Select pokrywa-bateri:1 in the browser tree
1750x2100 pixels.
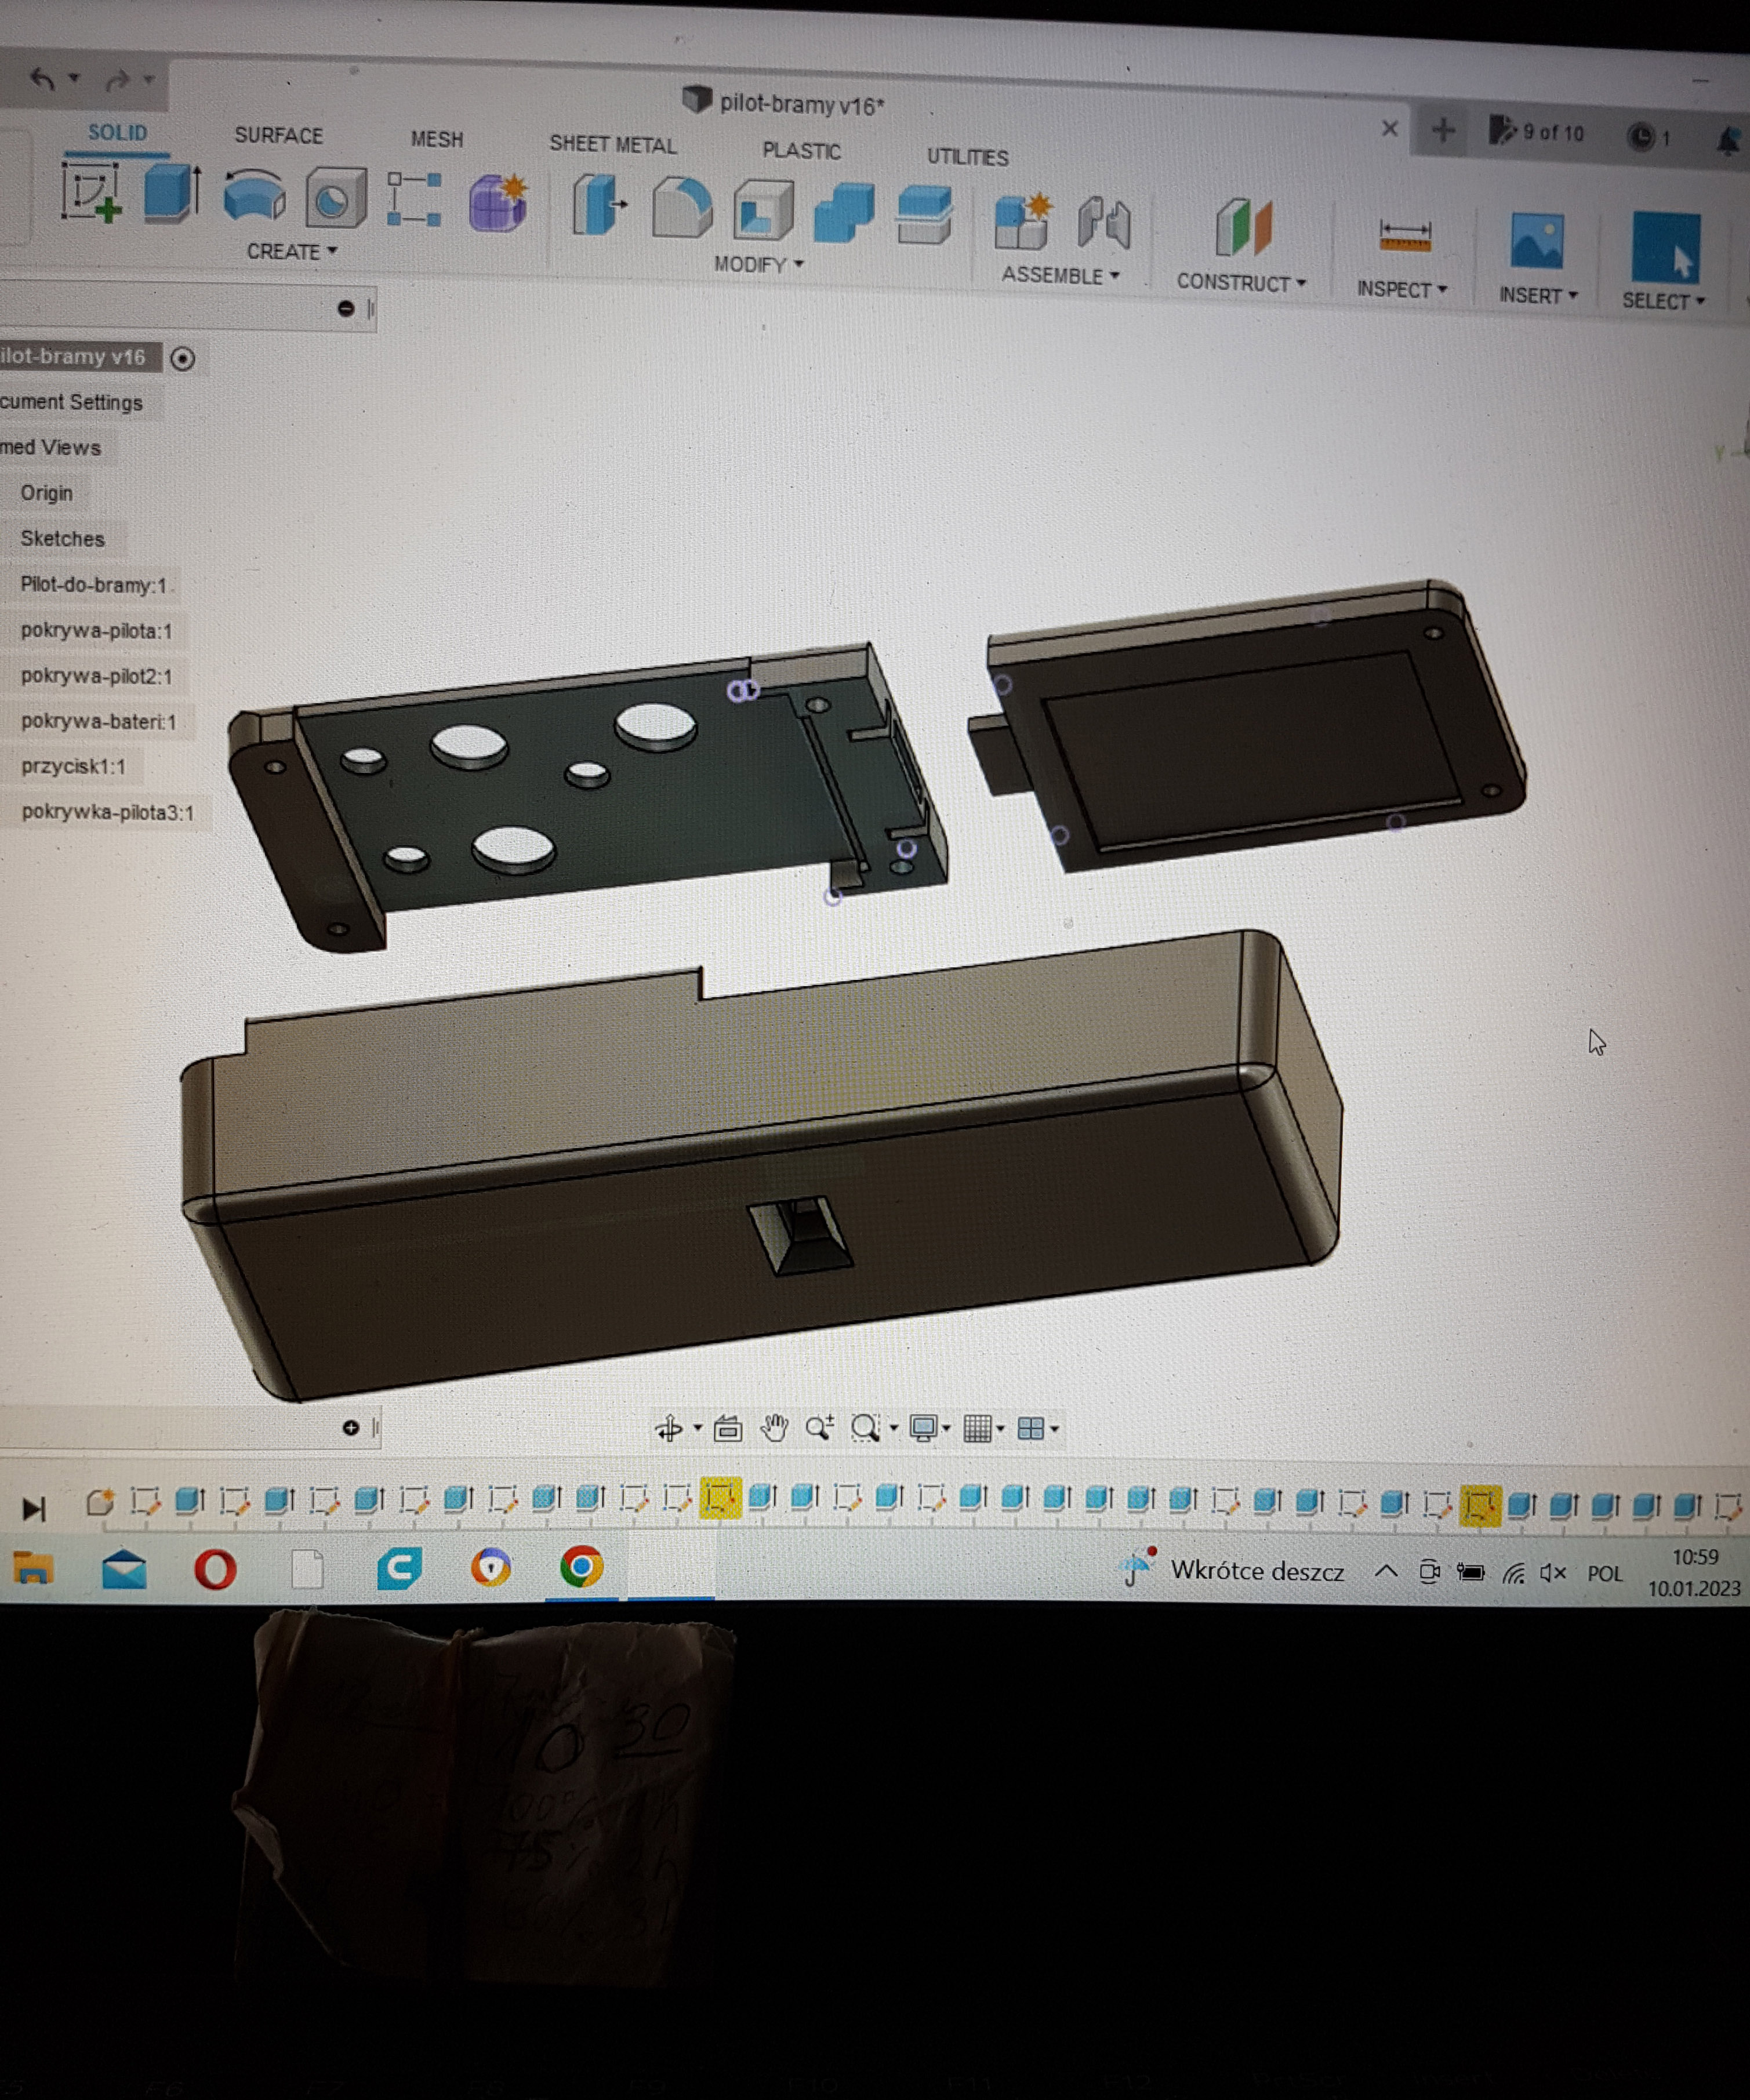[98, 721]
